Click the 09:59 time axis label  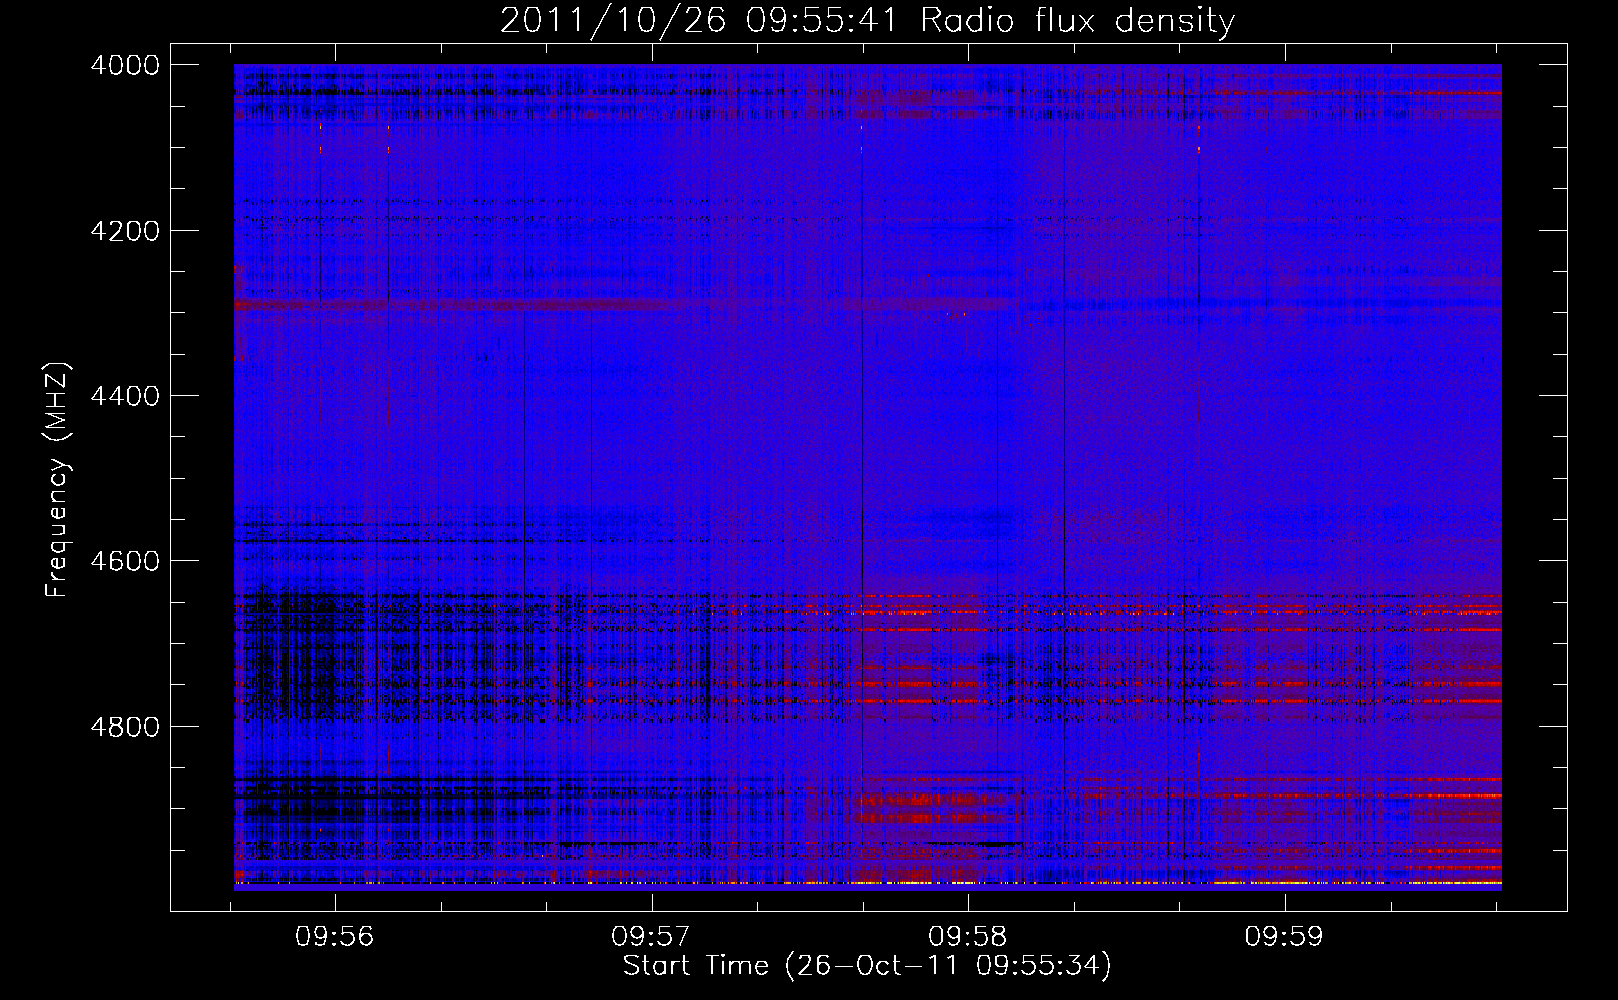click(1283, 936)
